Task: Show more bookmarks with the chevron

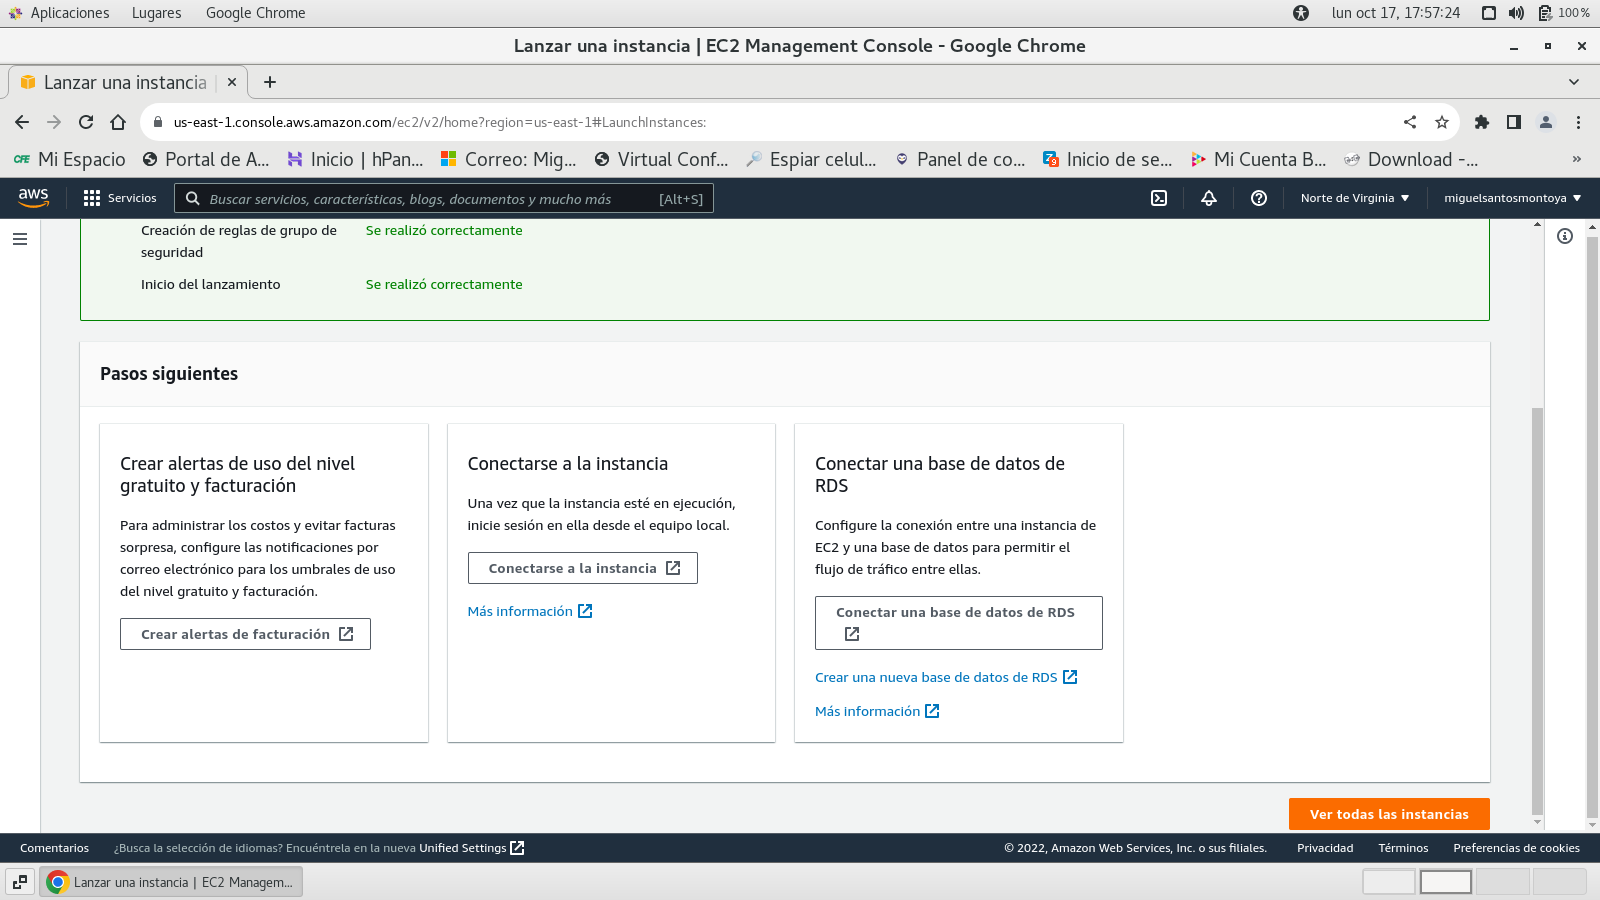Action: 1577,159
